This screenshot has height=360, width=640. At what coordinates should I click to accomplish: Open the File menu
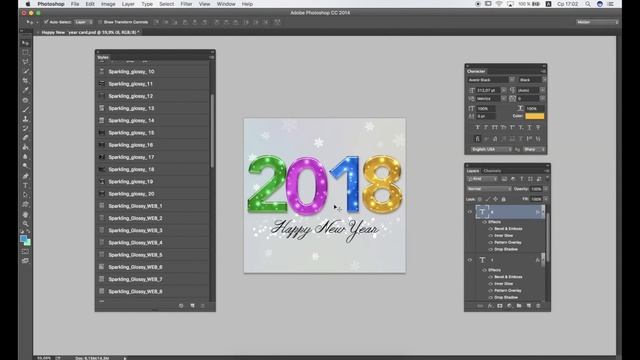click(x=75, y=4)
